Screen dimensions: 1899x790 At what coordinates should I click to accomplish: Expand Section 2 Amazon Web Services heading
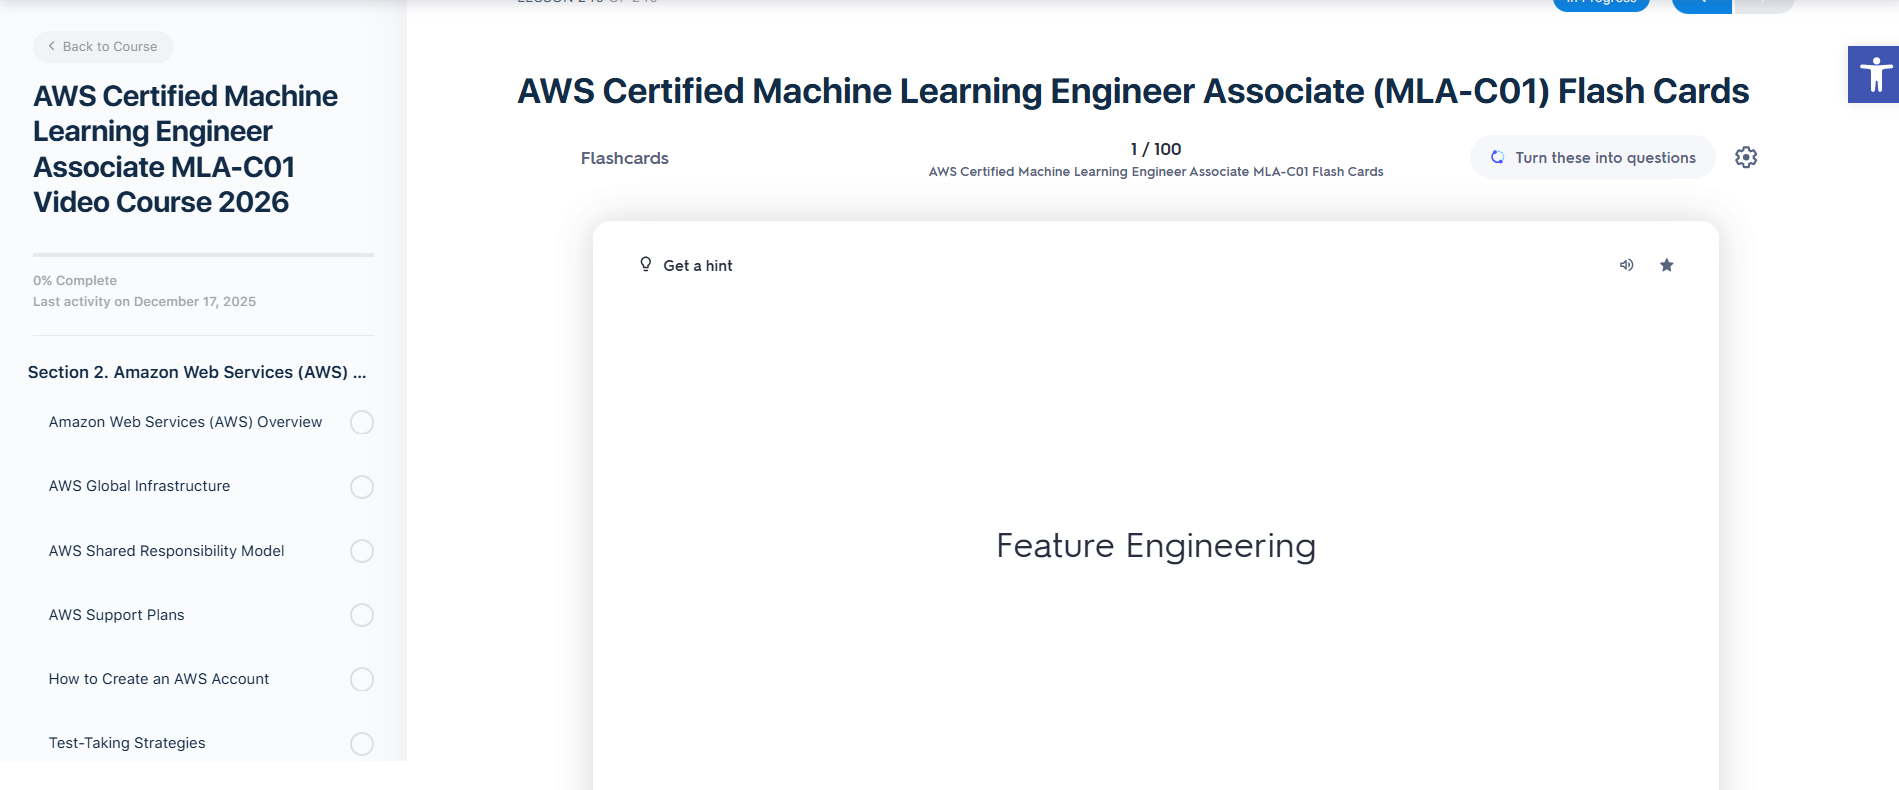click(x=197, y=372)
